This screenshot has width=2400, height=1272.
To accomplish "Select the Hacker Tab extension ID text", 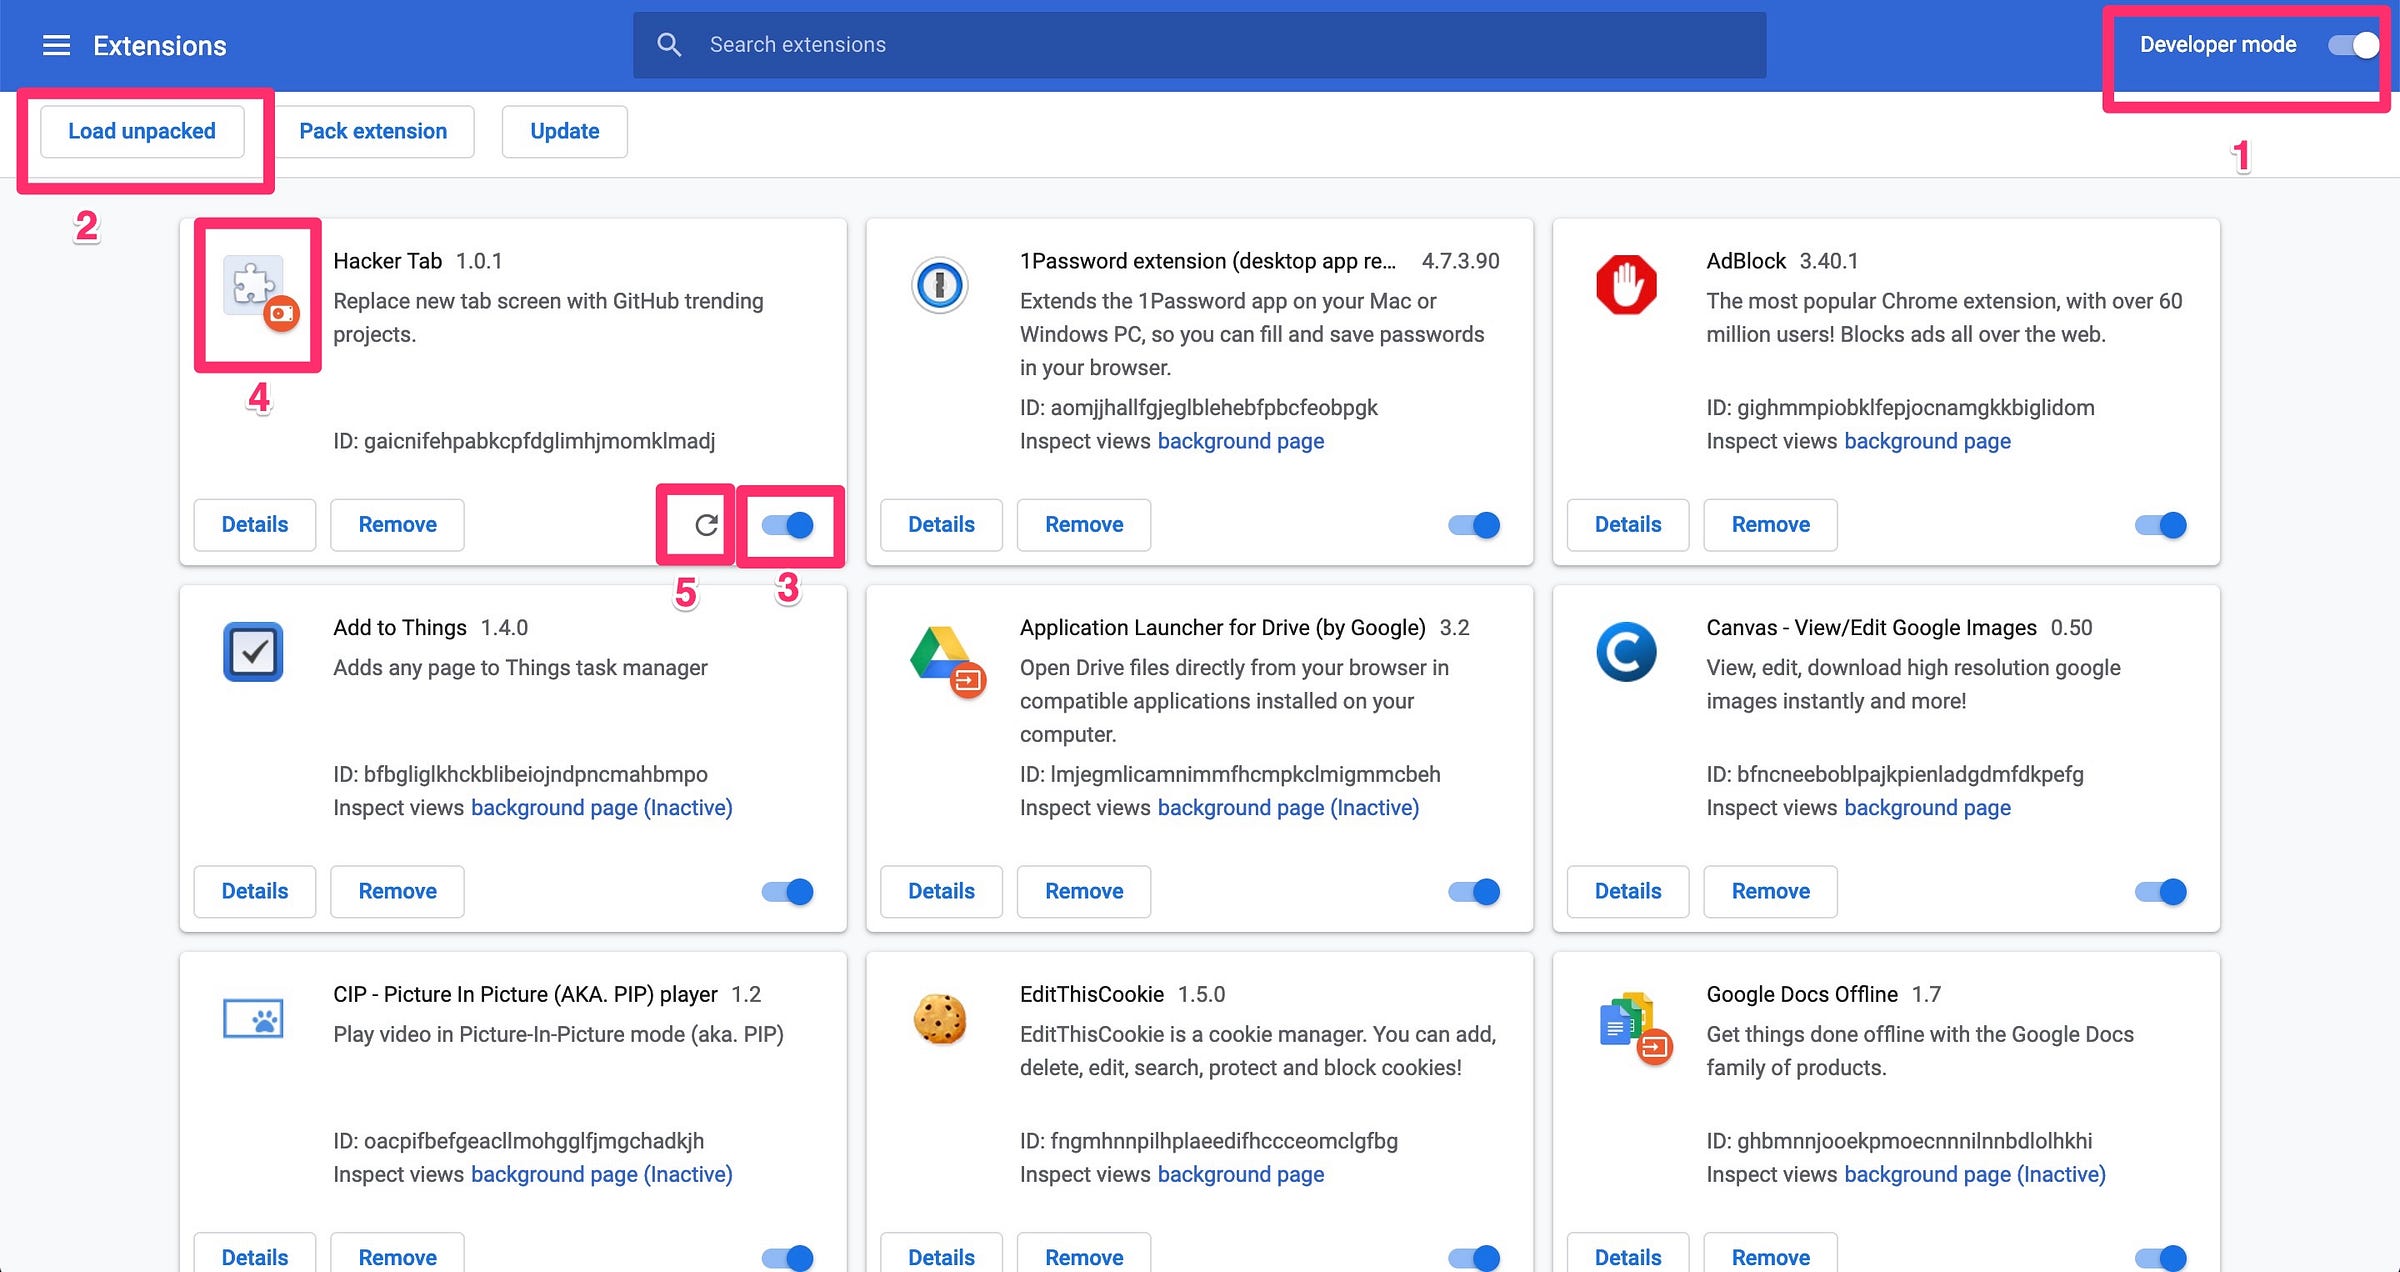I will point(524,442).
